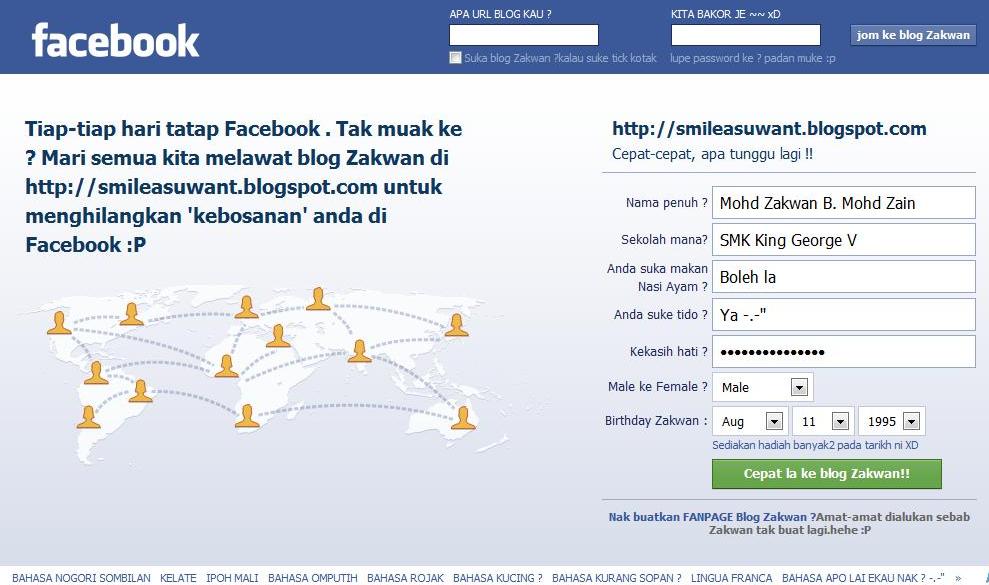Click the person icon over Australia on map

(463, 418)
